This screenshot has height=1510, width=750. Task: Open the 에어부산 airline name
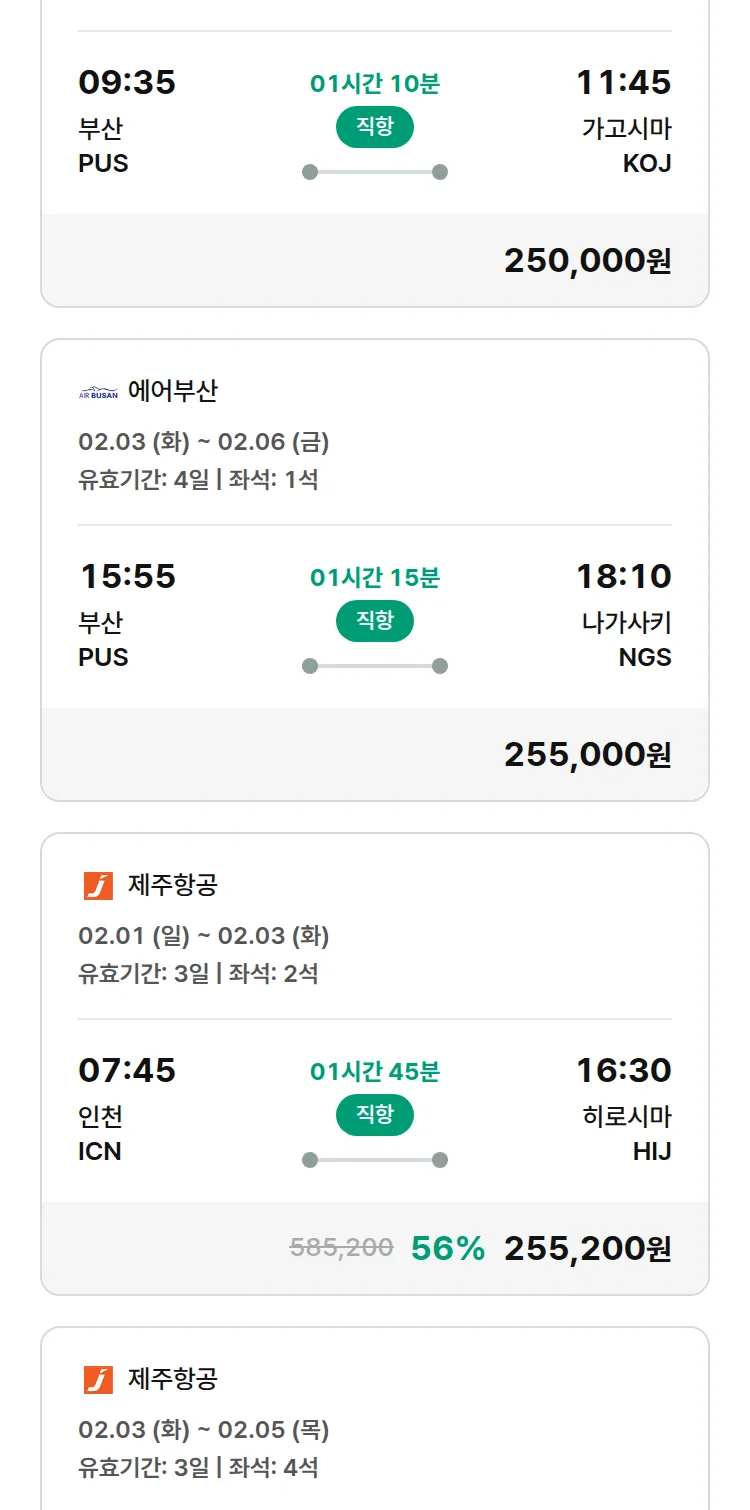click(172, 391)
